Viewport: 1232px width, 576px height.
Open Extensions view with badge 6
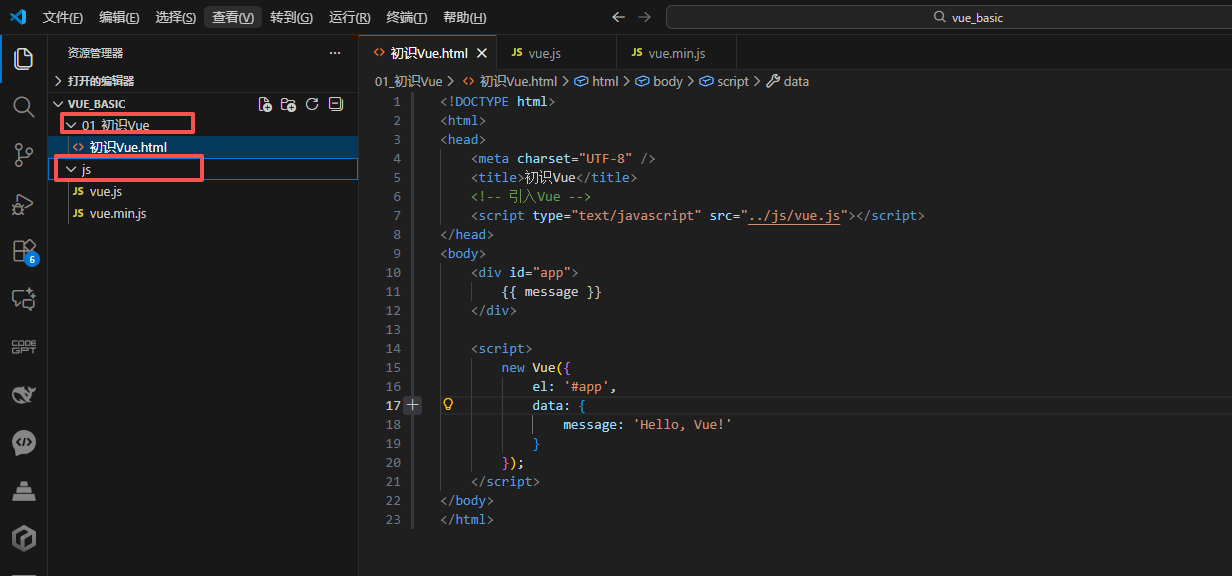click(x=24, y=251)
